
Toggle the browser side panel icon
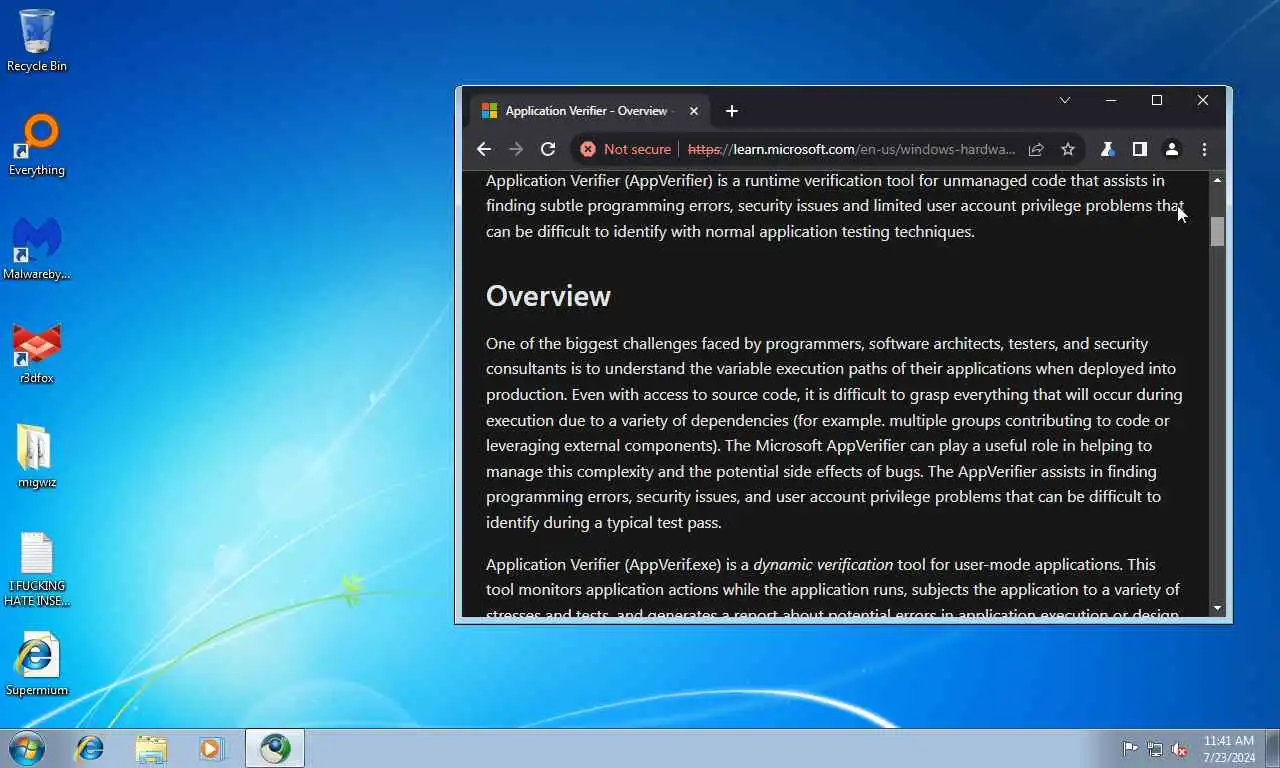point(1139,149)
